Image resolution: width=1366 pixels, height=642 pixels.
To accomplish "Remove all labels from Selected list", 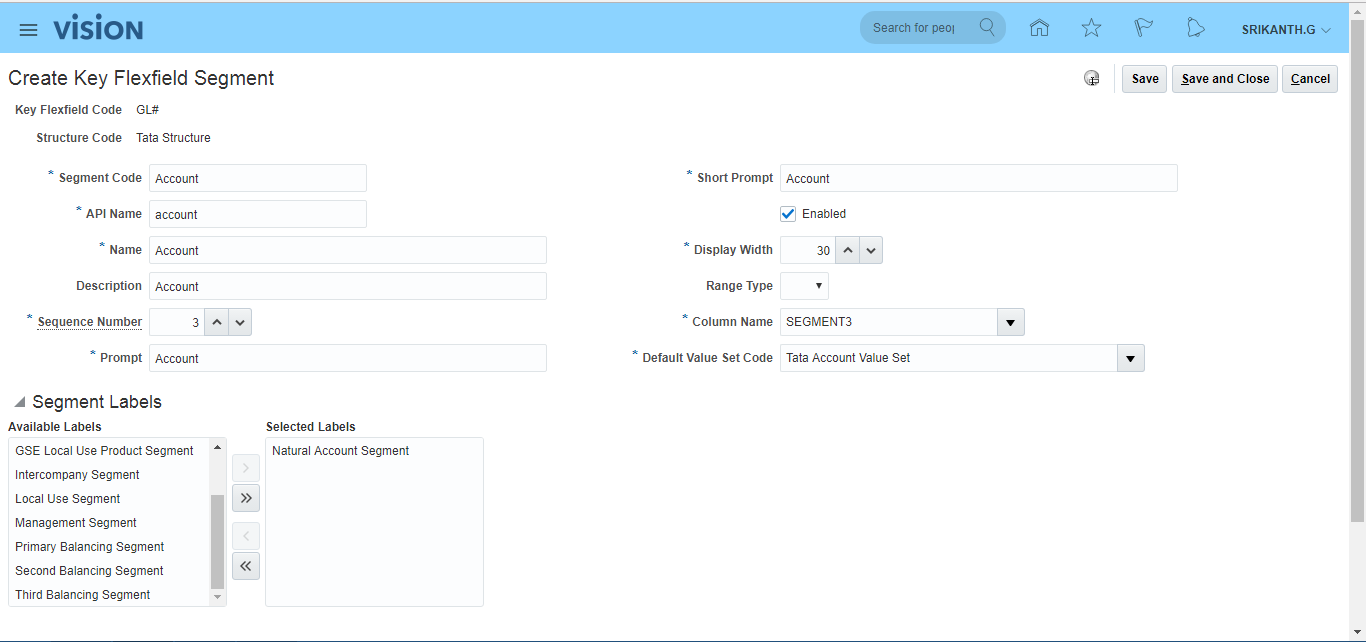I will click(x=245, y=566).
